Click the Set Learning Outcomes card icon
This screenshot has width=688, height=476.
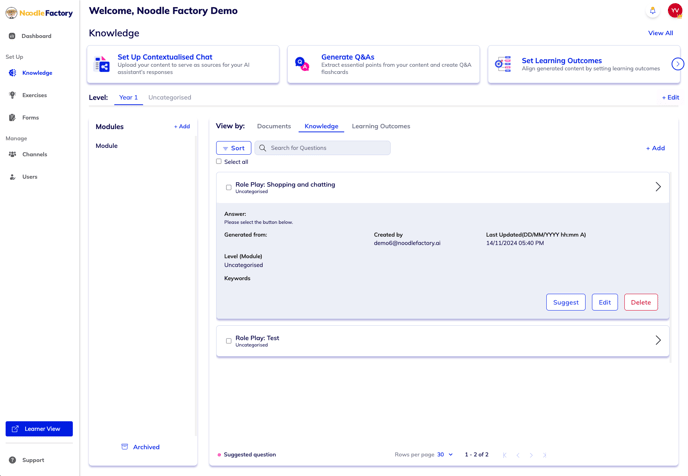[x=503, y=64]
